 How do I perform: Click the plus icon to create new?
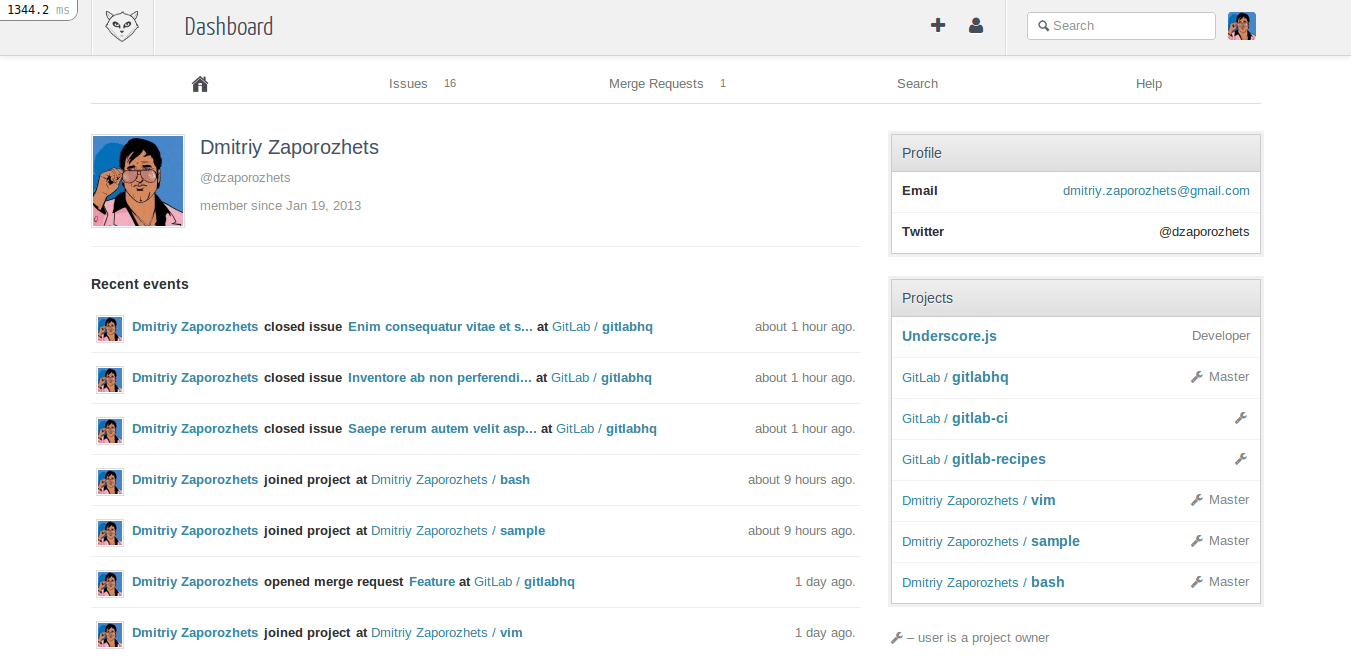coord(938,26)
